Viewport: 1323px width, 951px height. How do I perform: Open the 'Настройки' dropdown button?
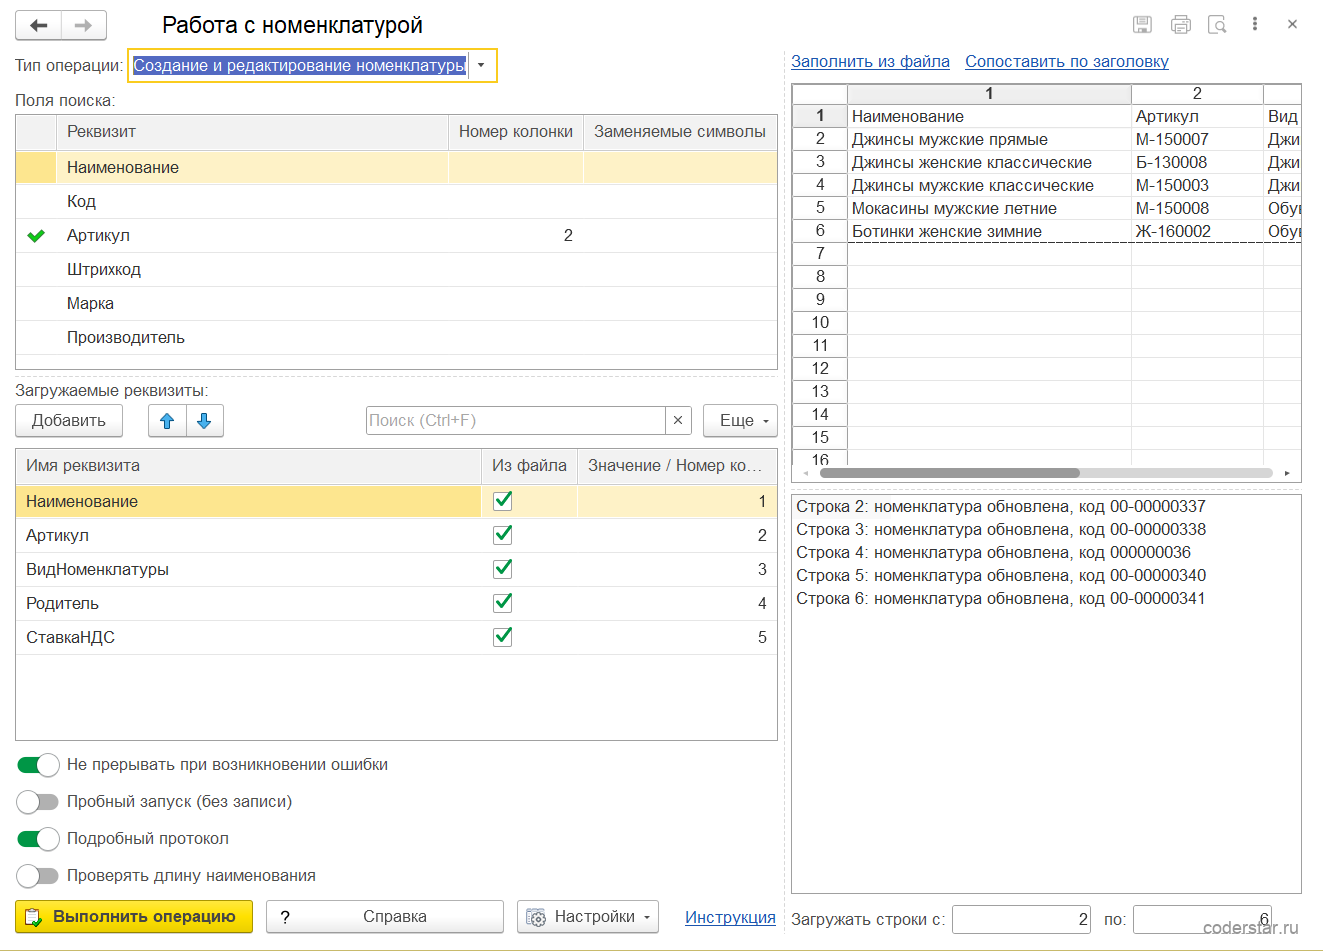pos(588,917)
